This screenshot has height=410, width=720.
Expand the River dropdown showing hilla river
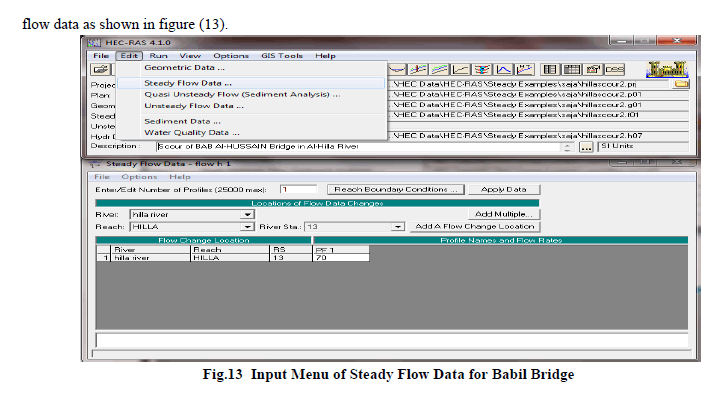[x=247, y=213]
